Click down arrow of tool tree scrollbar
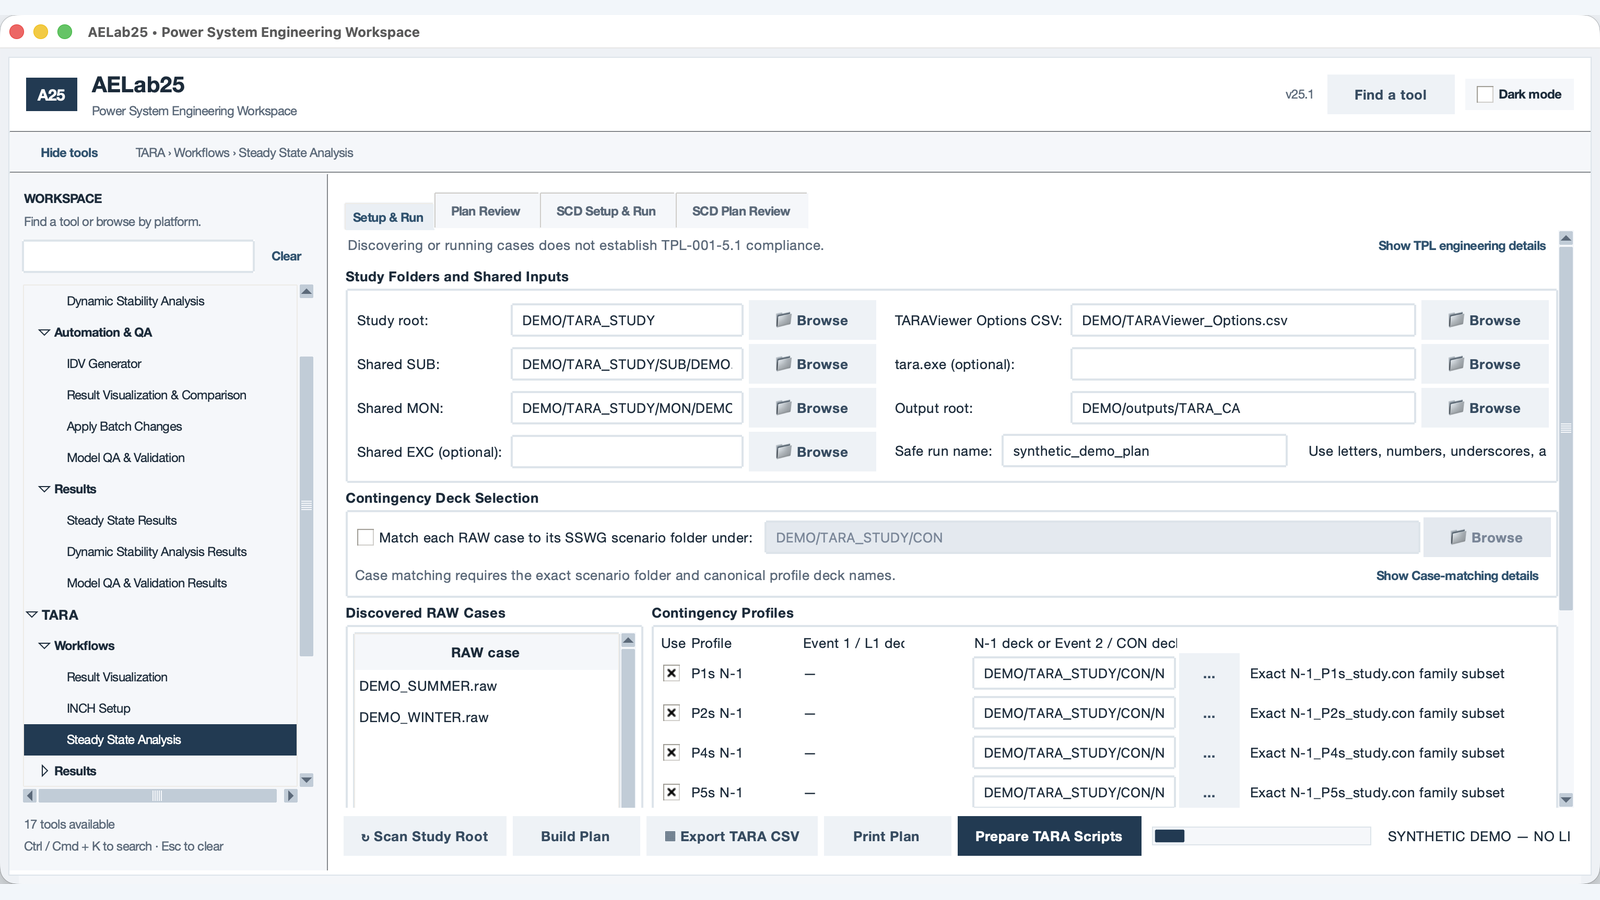The height and width of the screenshot is (900, 1600). coord(307,780)
